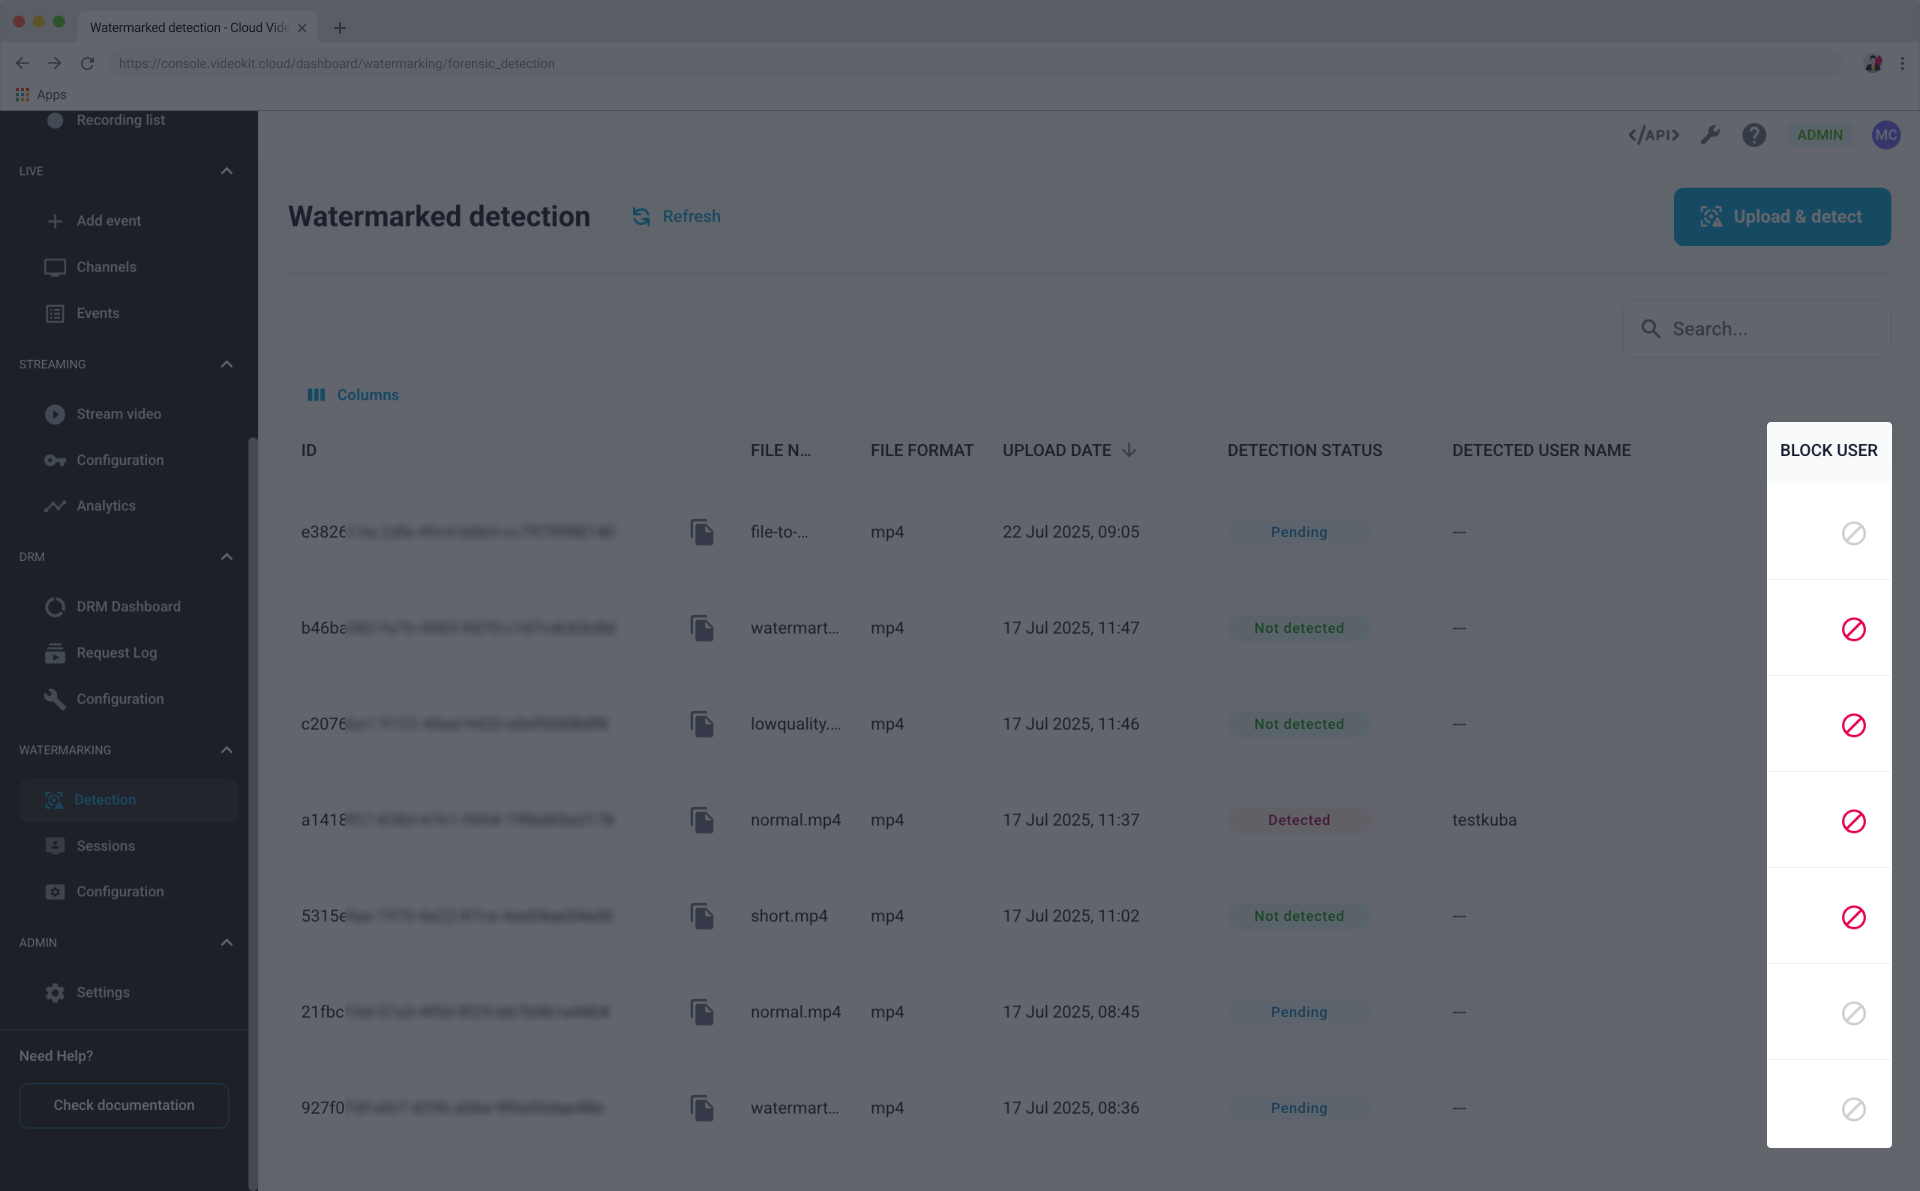Select Detection in Watermarking menu
The image size is (1920, 1191).
tap(128, 800)
